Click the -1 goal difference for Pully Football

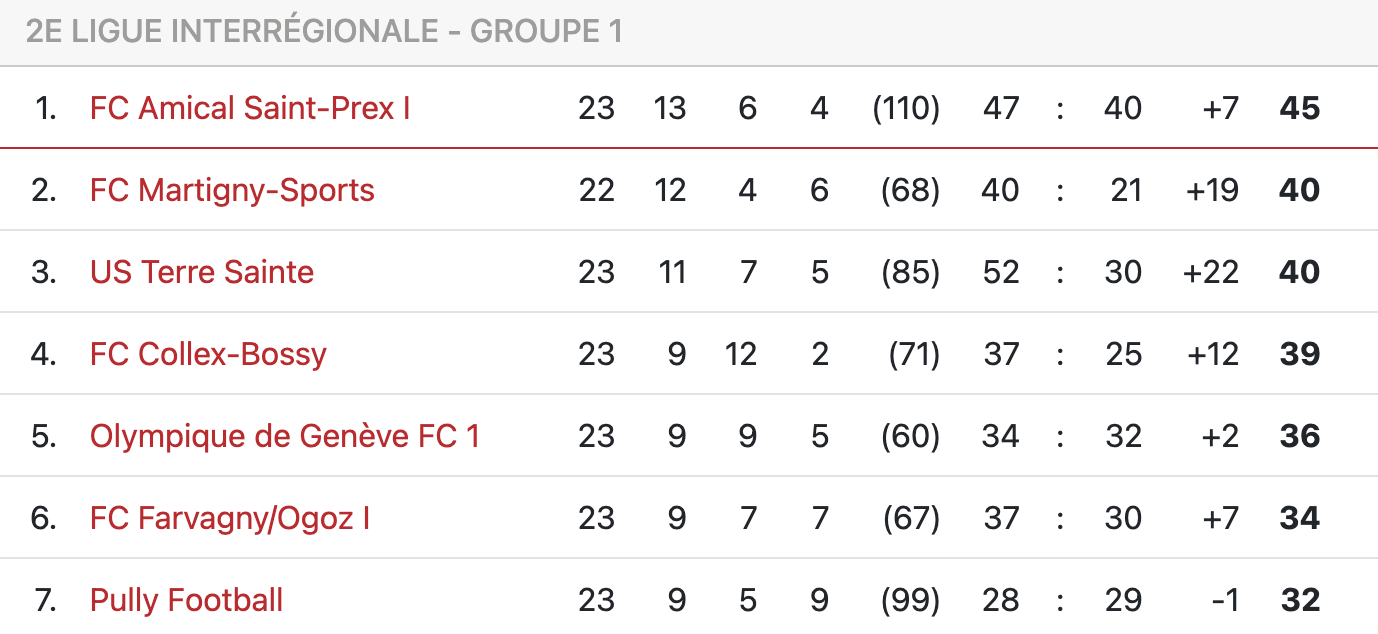[1225, 600]
